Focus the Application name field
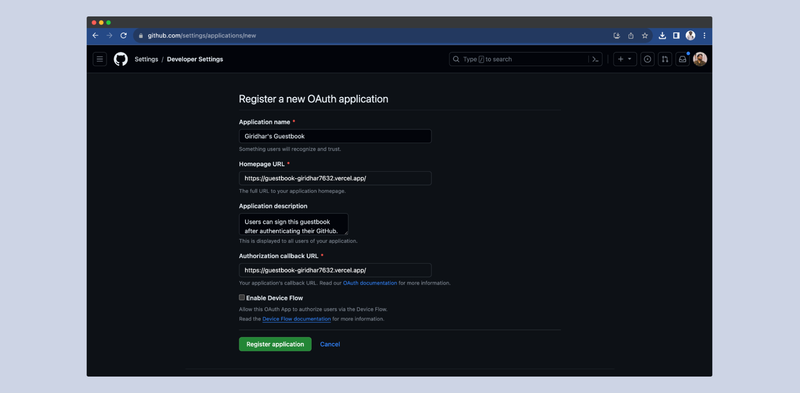 click(x=335, y=136)
